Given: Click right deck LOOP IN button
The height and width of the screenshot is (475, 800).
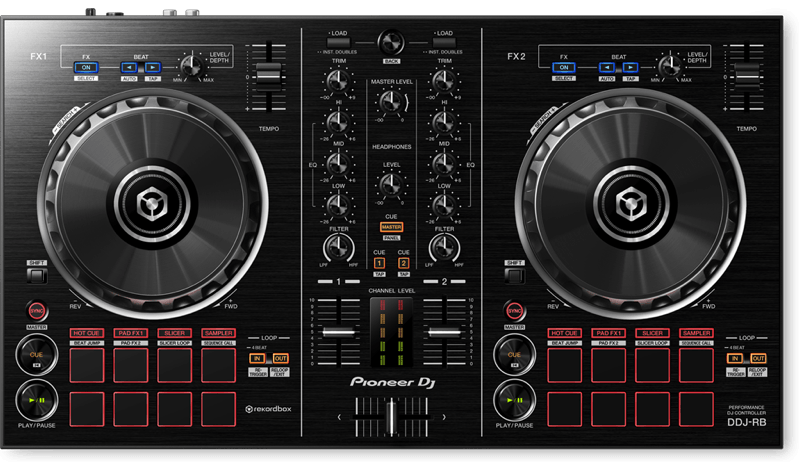Looking at the screenshot, I should coord(735,358).
